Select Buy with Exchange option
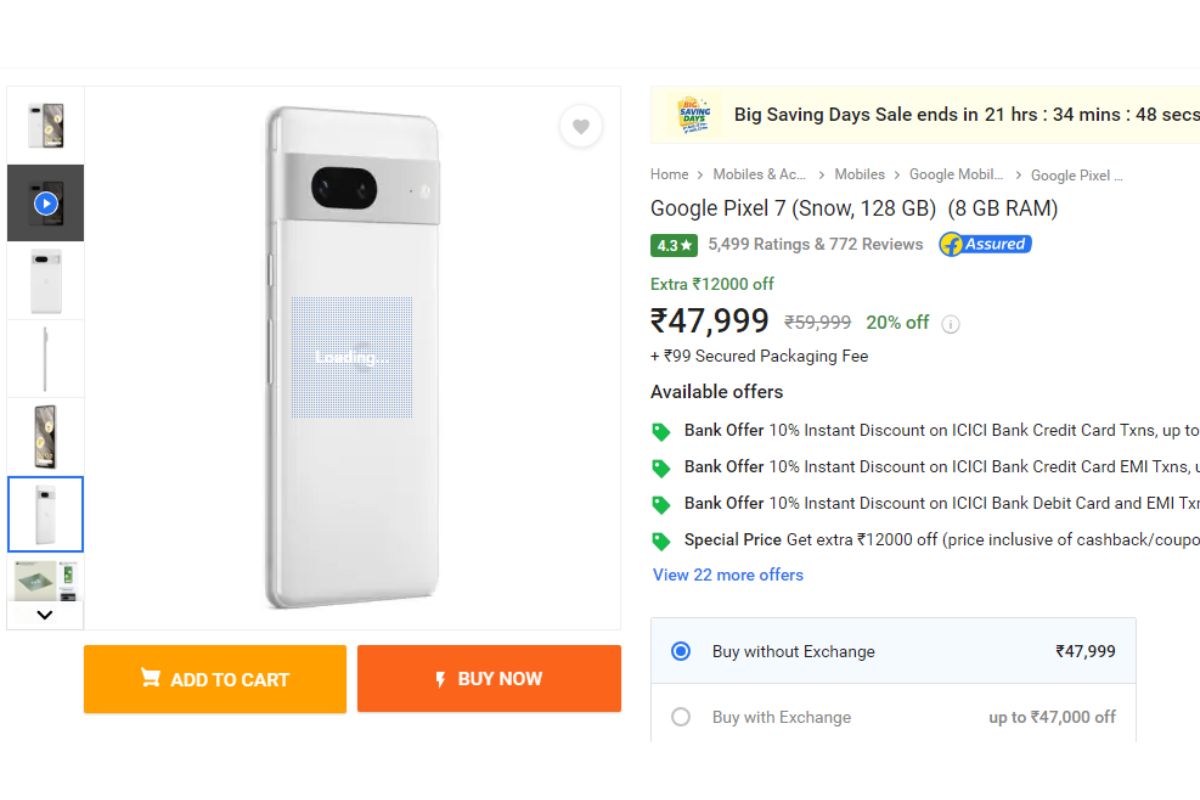 pos(681,717)
